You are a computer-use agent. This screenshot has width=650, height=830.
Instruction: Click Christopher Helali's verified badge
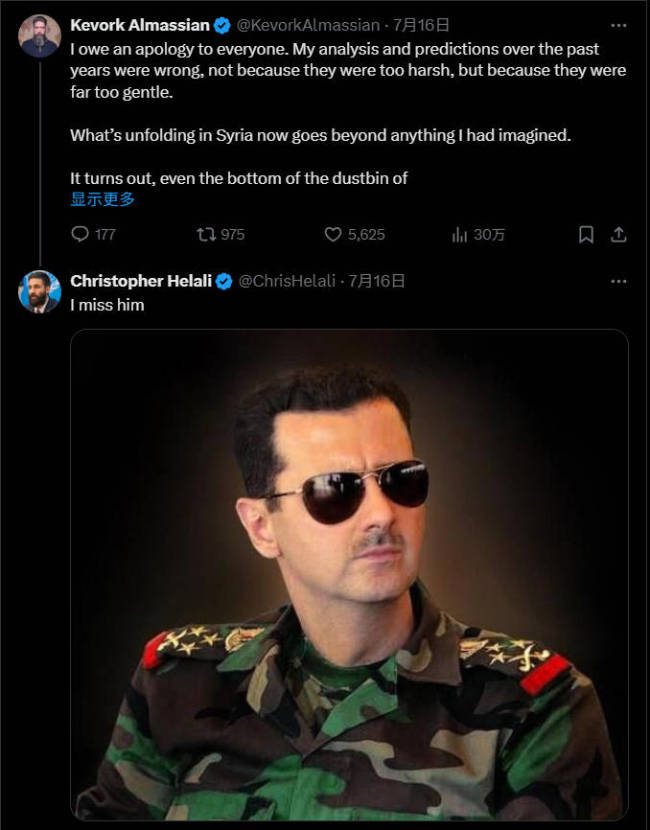click(x=224, y=282)
